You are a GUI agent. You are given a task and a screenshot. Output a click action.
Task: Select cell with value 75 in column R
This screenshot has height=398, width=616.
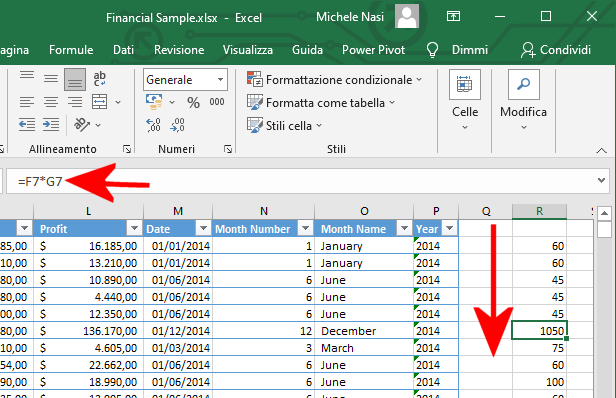point(539,348)
